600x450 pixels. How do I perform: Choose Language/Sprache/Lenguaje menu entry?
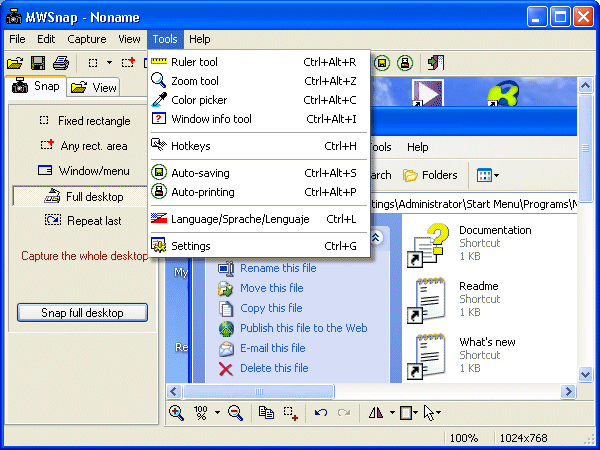point(259,219)
